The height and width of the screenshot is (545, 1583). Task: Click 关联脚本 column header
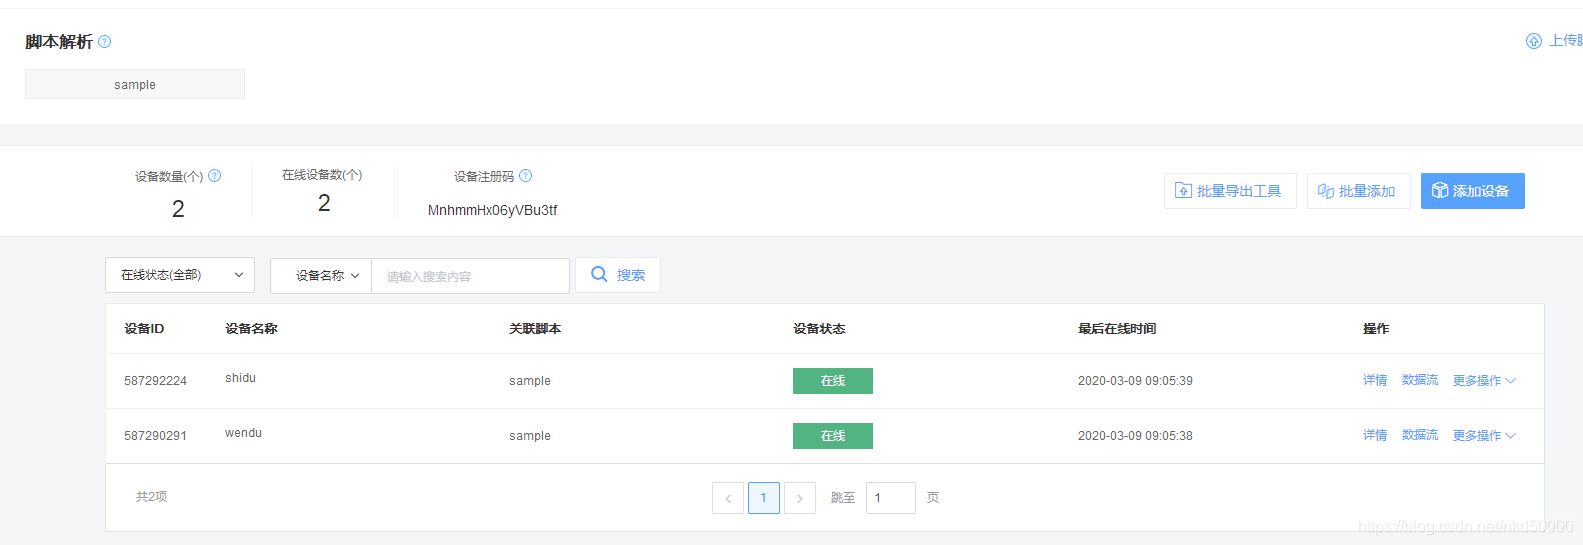tap(535, 329)
